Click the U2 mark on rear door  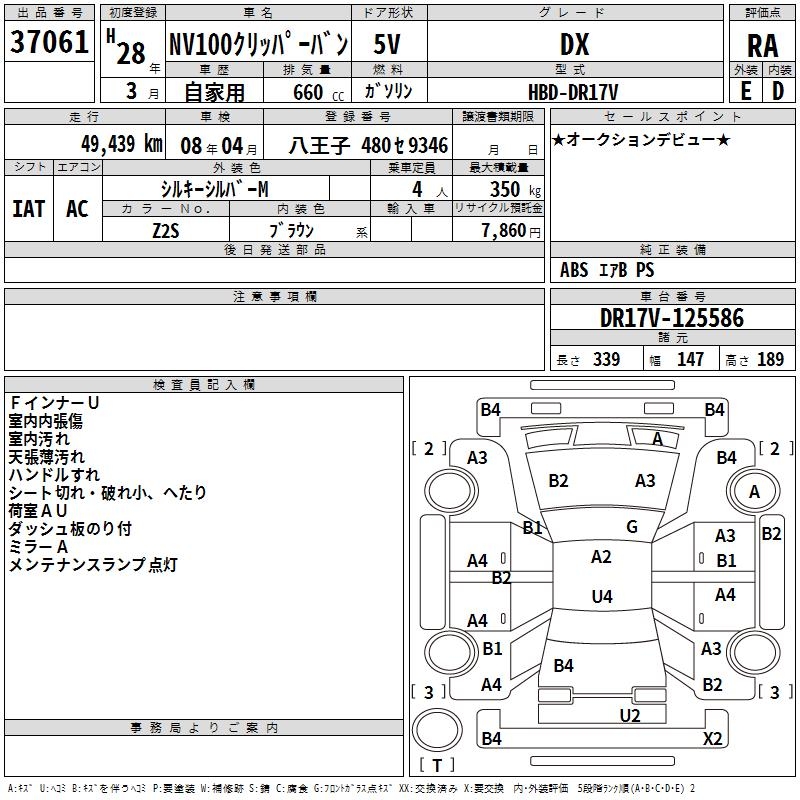pyautogui.click(x=630, y=716)
